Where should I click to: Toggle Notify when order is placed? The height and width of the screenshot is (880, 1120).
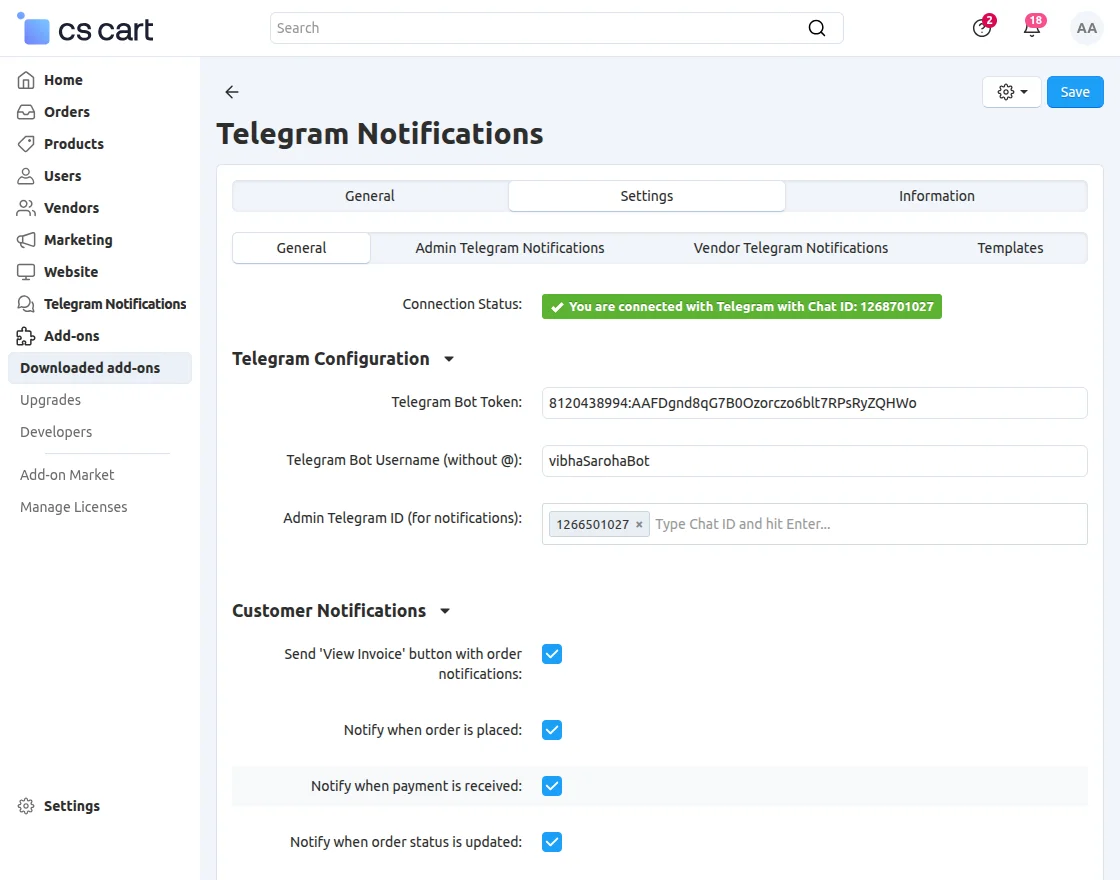click(551, 730)
